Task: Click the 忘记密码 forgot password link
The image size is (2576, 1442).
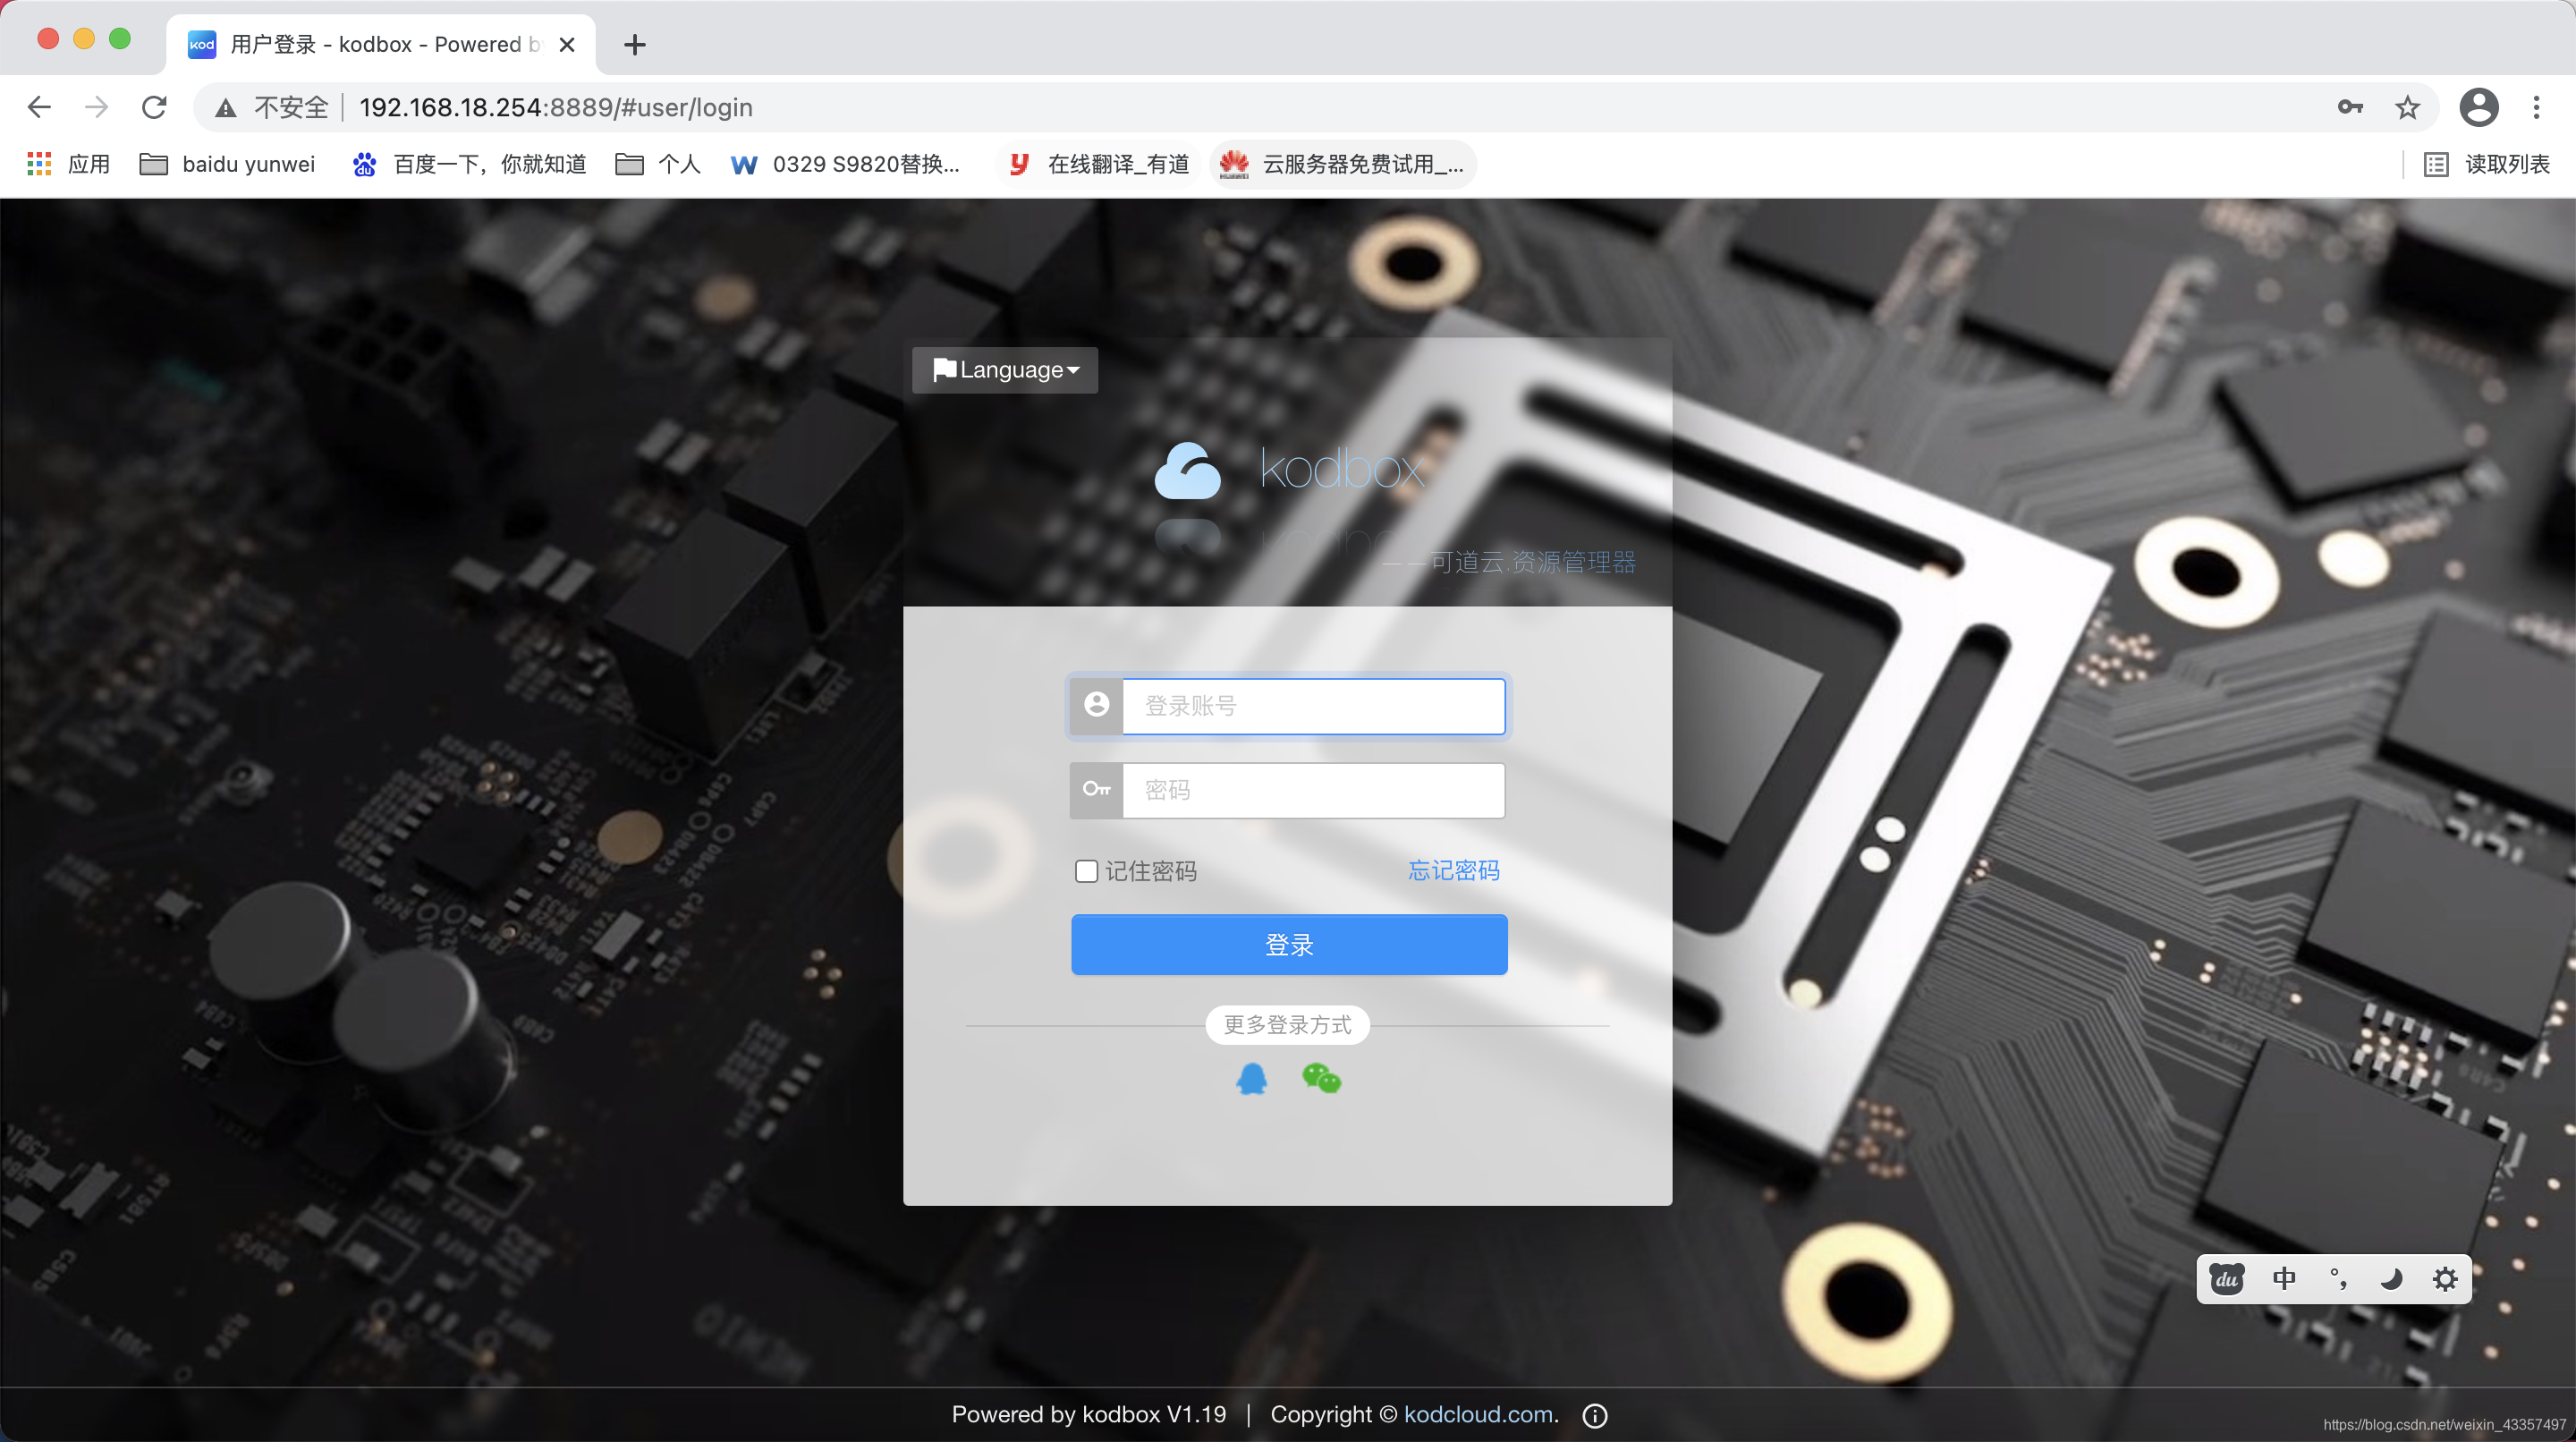Action: [x=1453, y=869]
